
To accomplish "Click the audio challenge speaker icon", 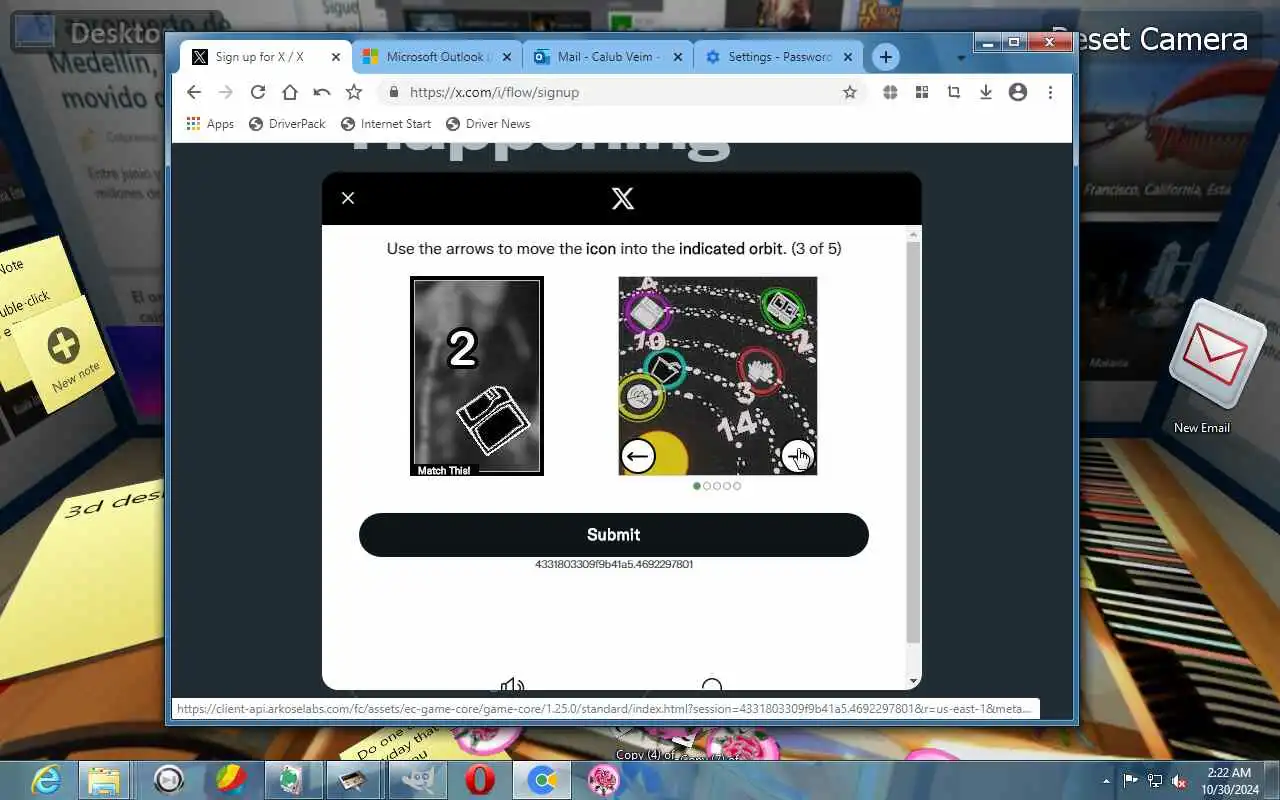I will (x=512, y=685).
